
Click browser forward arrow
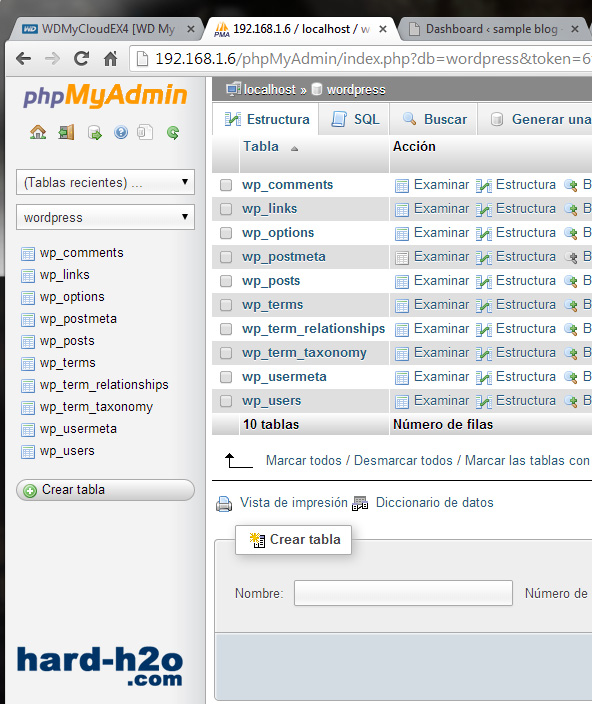tap(53, 58)
